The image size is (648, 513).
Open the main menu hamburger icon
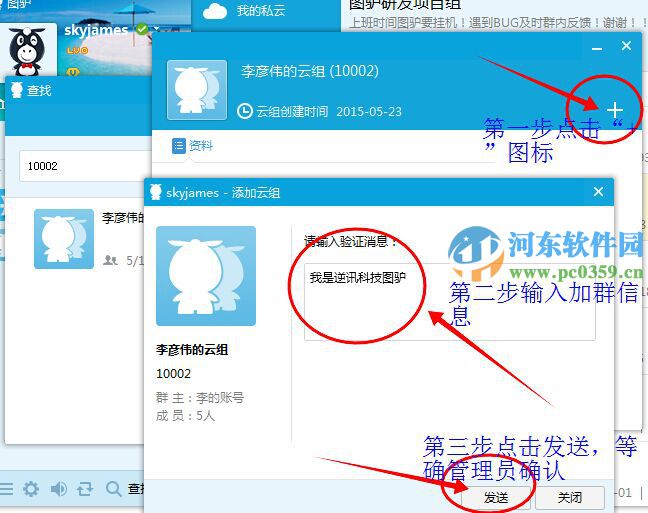6,489
